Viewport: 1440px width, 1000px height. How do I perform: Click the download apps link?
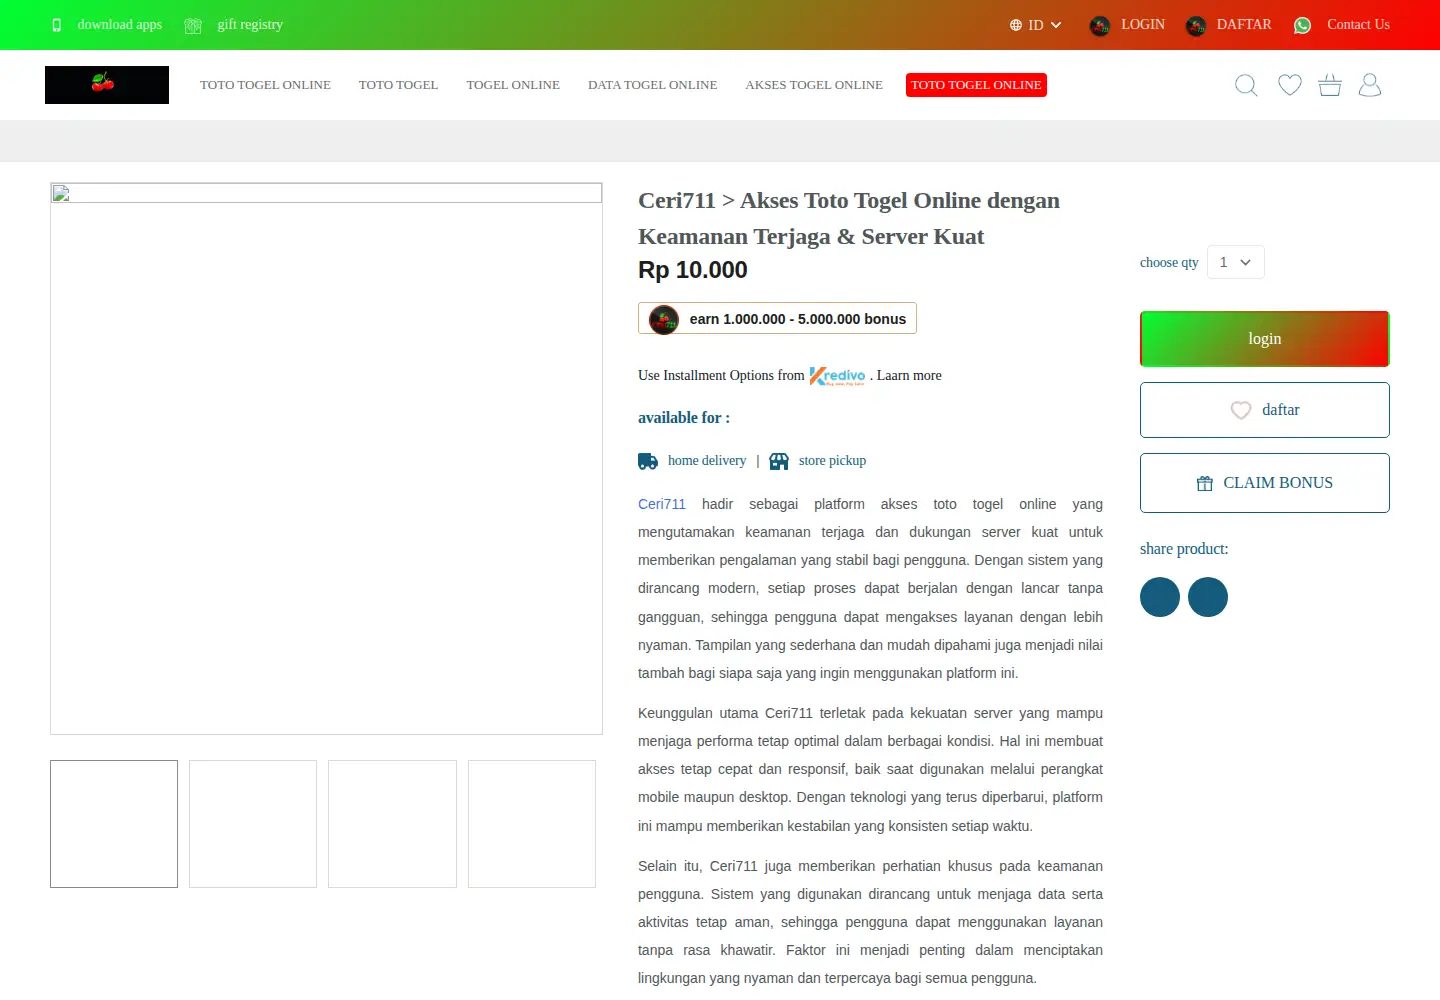[x=120, y=25]
